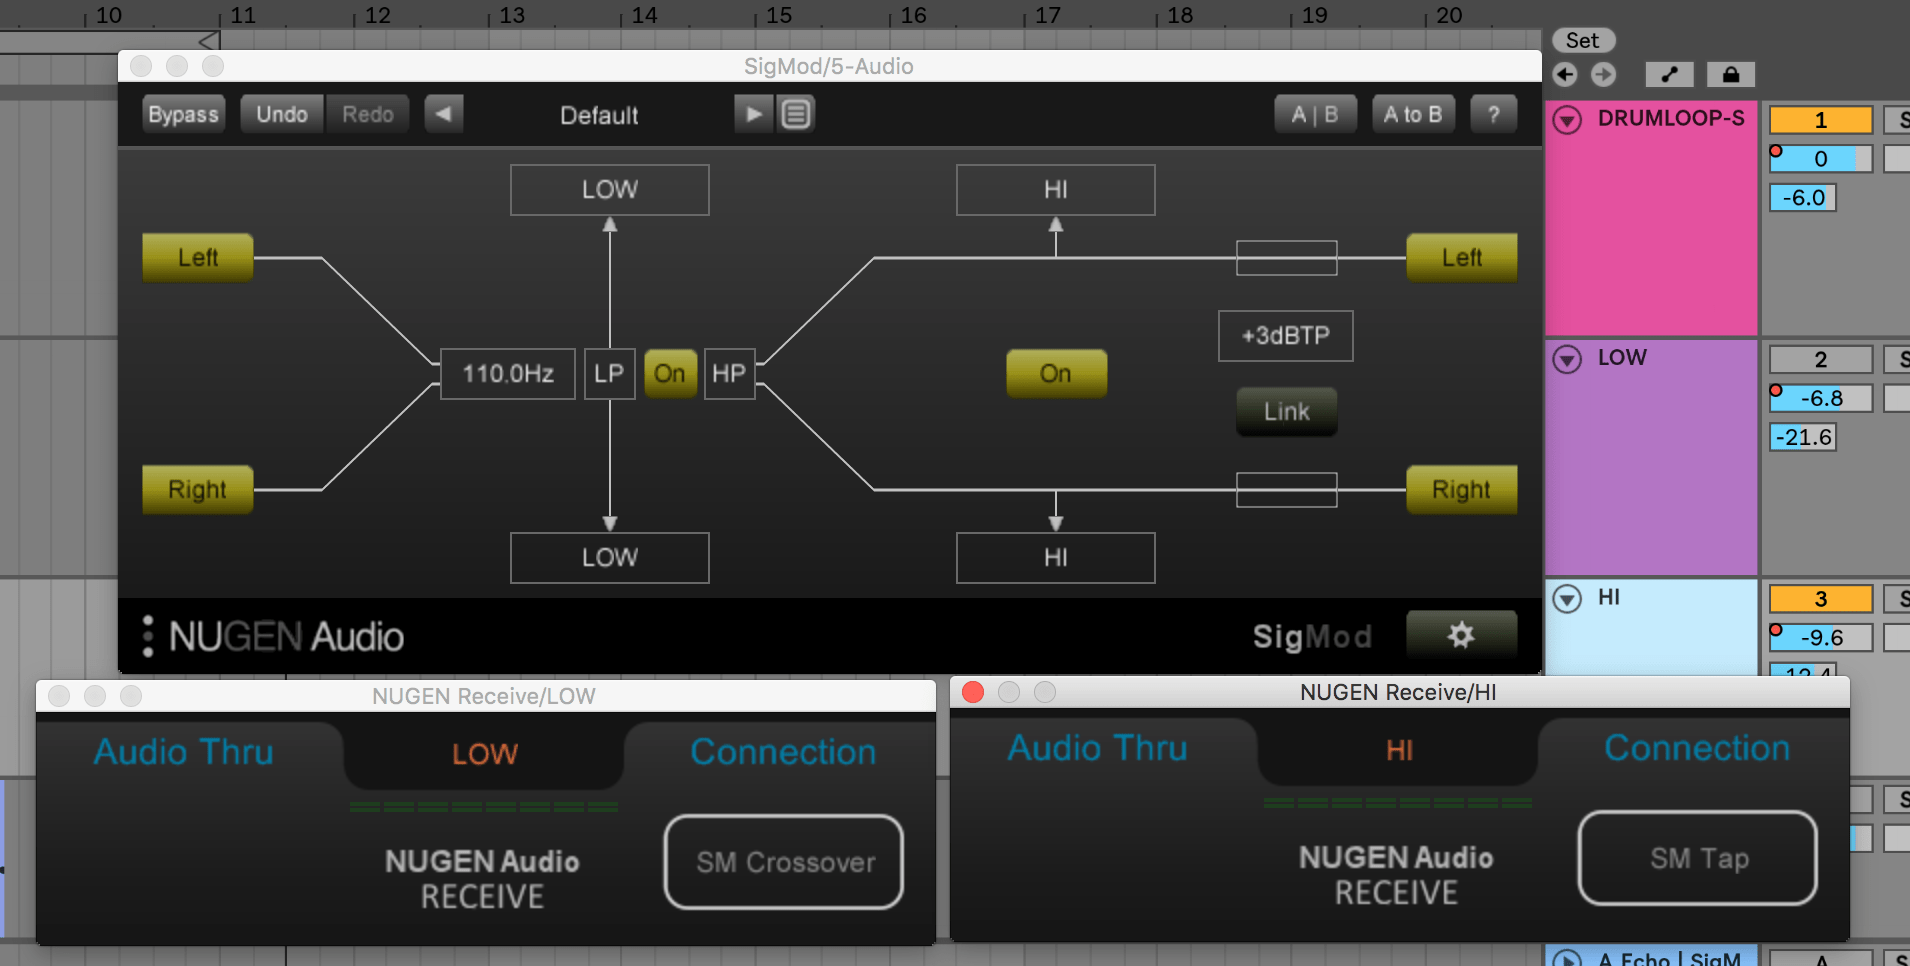
Task: Toggle the protect module On button
Action: point(1056,374)
